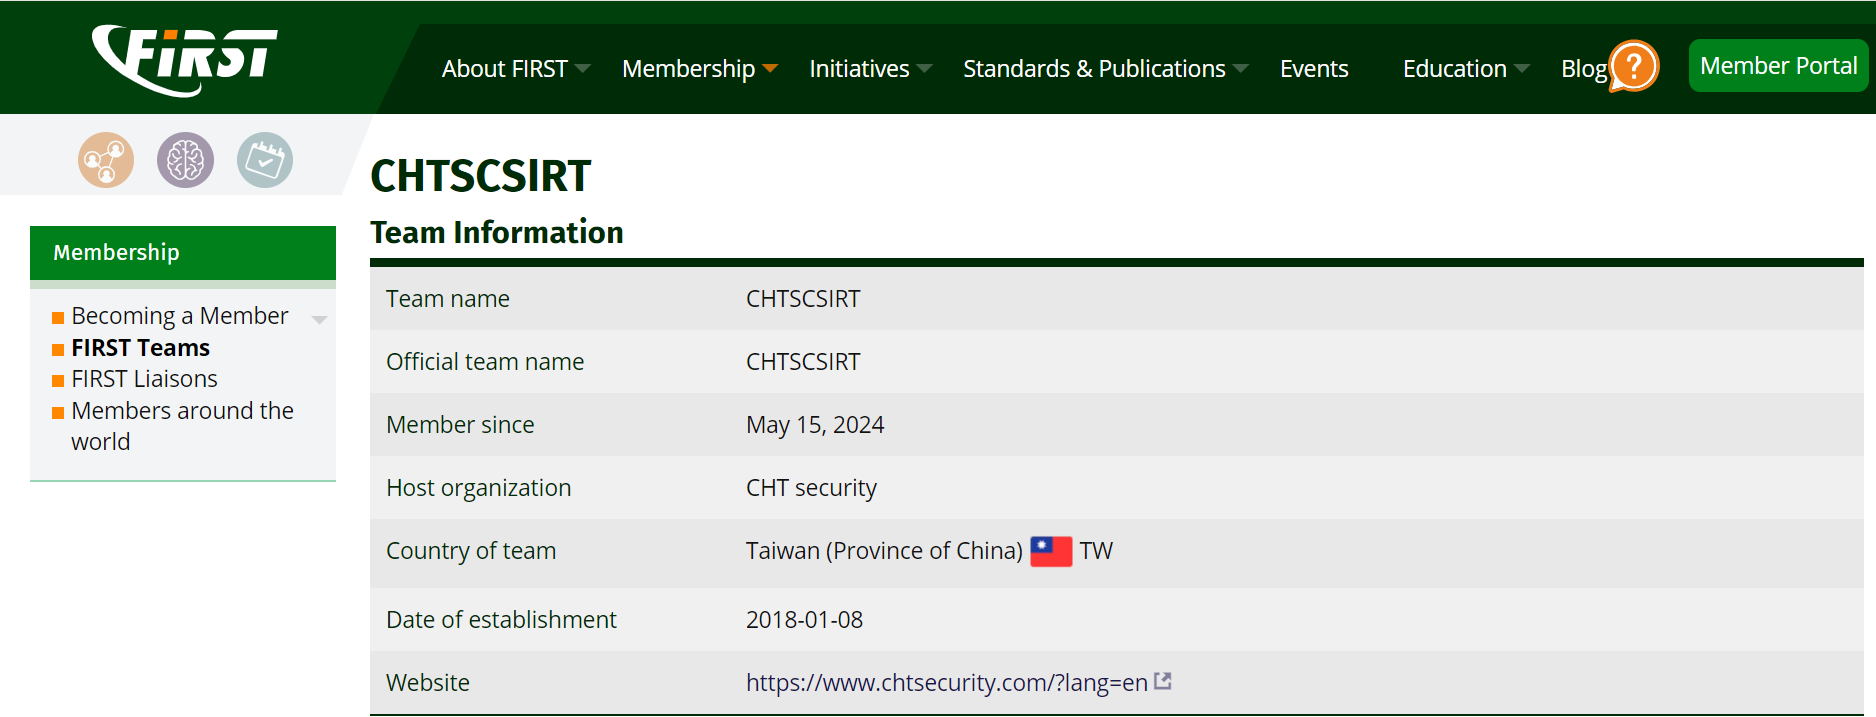Click the Team name value CHTSCSIRT
The width and height of the screenshot is (1876, 717).
(803, 299)
